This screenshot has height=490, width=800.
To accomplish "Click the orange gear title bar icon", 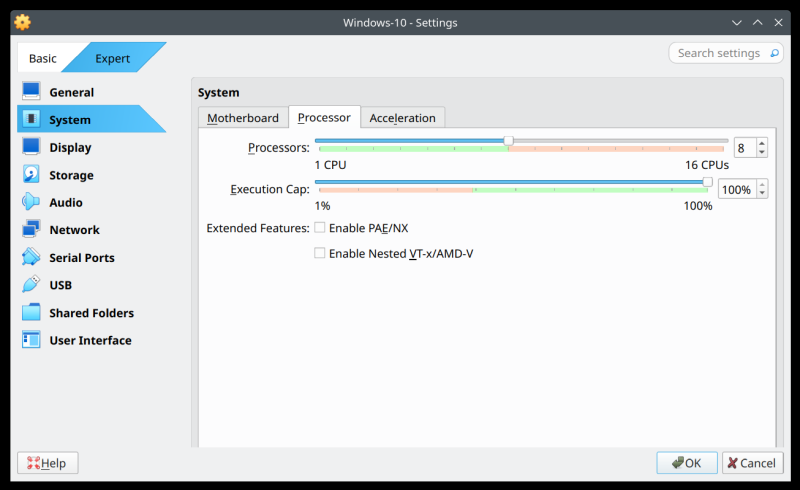I will pos(22,22).
